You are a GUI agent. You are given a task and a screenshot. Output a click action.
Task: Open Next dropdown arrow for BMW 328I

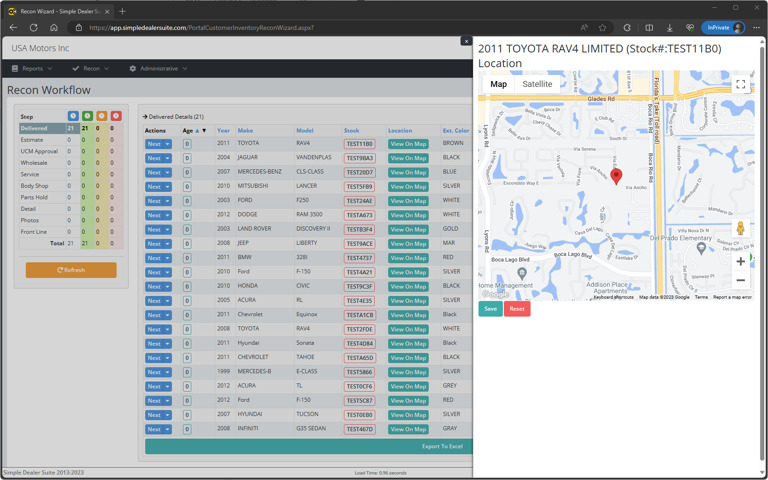pyautogui.click(x=168, y=258)
